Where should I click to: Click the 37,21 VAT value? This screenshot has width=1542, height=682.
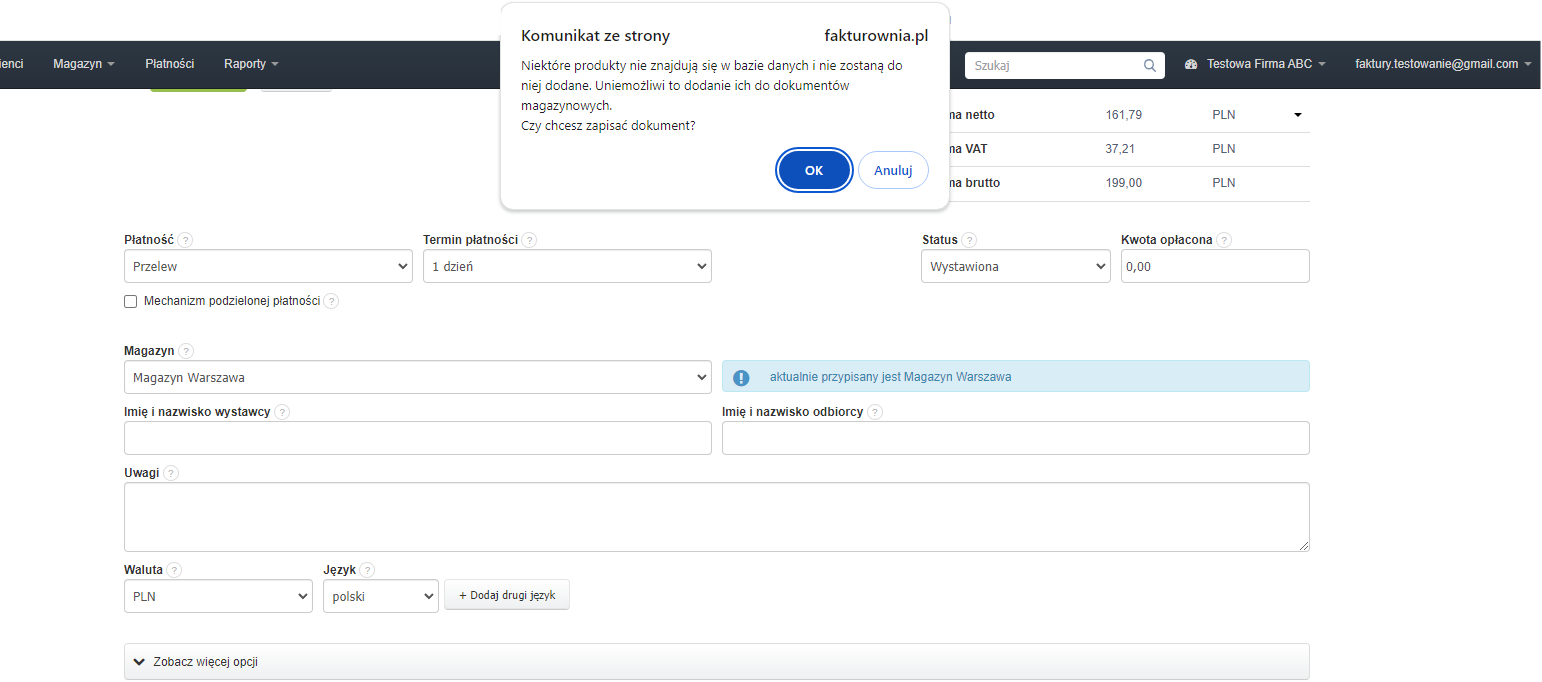pyautogui.click(x=1120, y=149)
